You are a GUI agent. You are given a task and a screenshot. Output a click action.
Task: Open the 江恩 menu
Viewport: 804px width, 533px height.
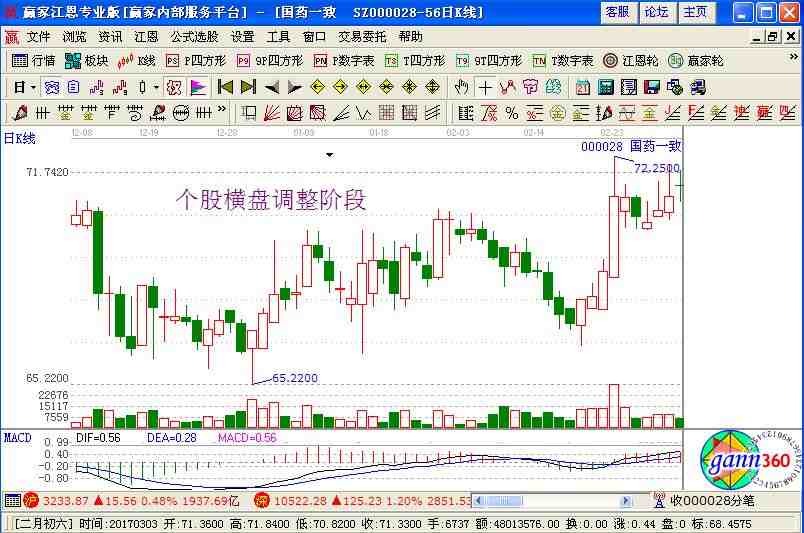(146, 37)
